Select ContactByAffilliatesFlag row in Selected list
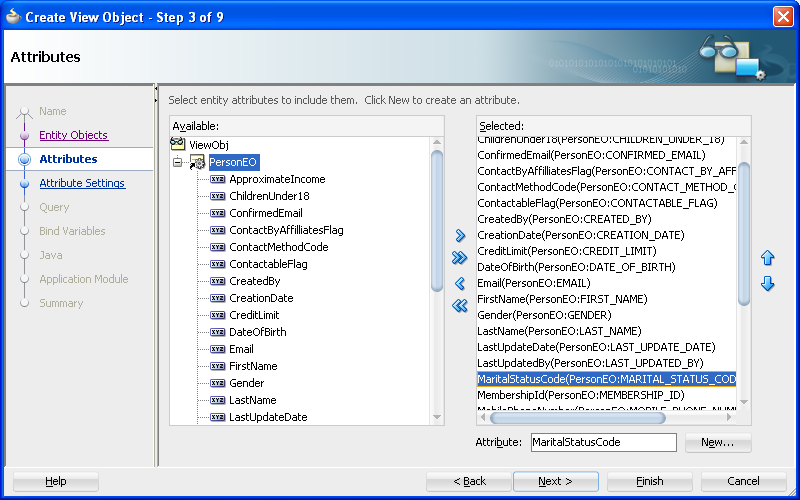This screenshot has height=500, width=800. click(606, 171)
